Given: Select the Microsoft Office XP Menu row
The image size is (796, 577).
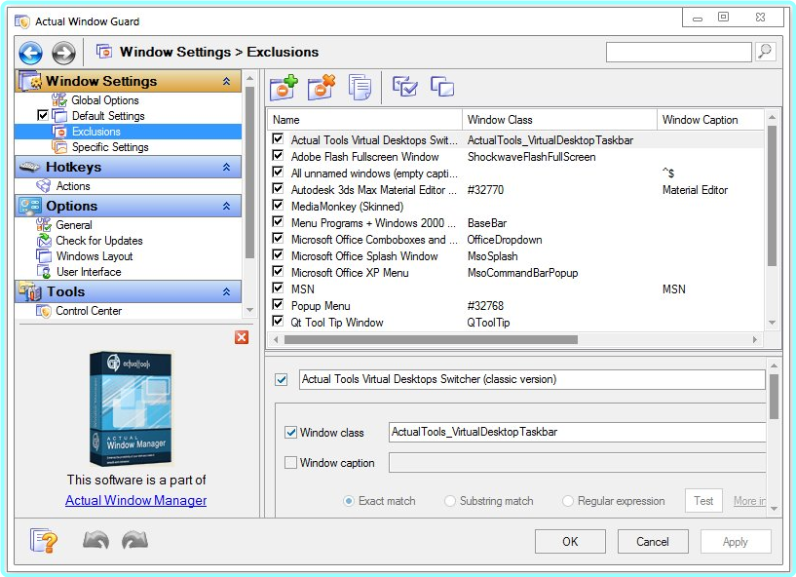Looking at the screenshot, I should (515, 273).
